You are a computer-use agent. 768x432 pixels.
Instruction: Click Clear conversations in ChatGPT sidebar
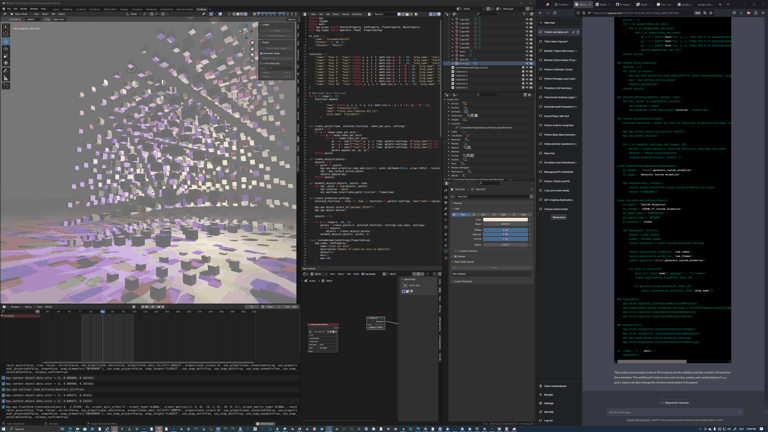coord(554,386)
